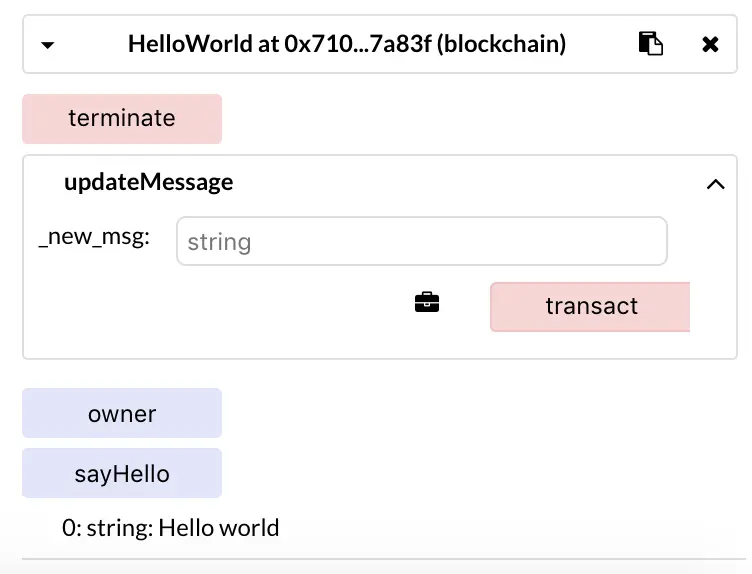
Task: Click the HelloWorld instance title text
Action: 347,44
